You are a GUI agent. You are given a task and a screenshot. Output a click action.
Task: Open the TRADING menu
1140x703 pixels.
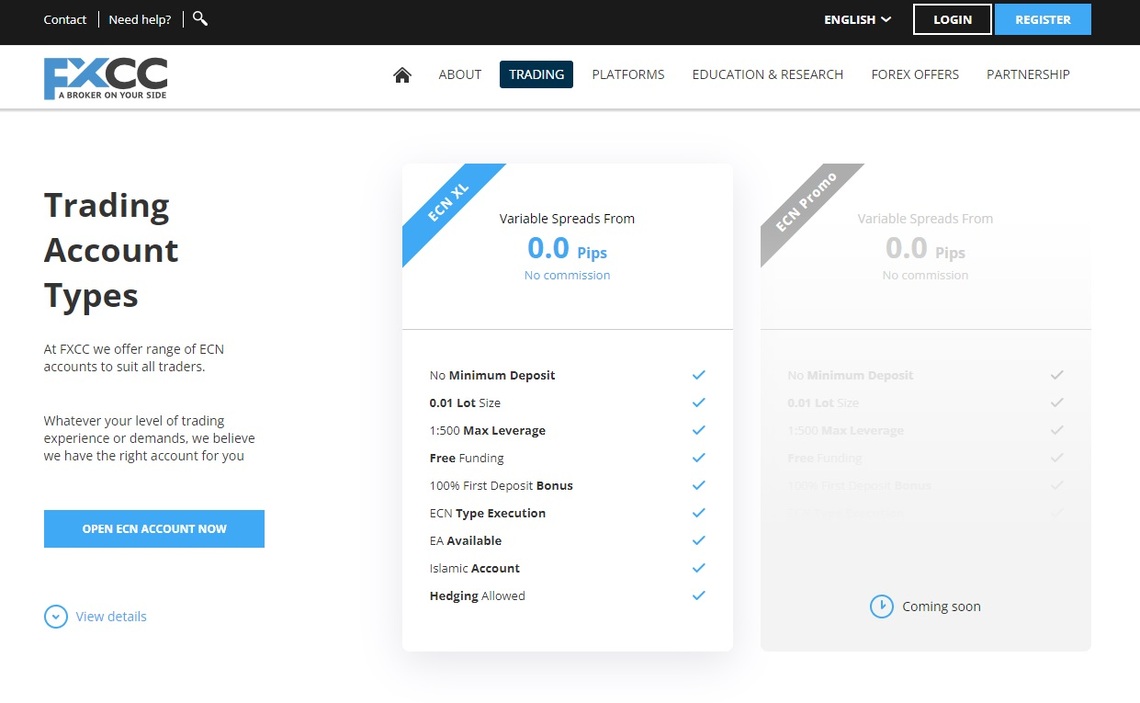(x=537, y=74)
